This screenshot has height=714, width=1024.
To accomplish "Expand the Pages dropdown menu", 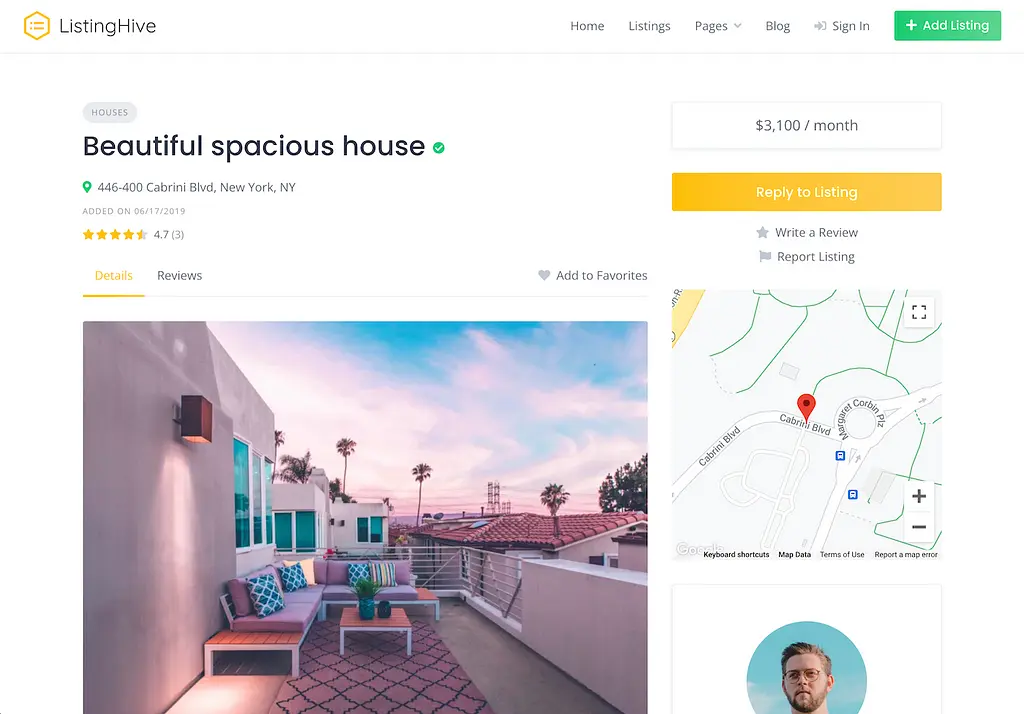I will [718, 26].
